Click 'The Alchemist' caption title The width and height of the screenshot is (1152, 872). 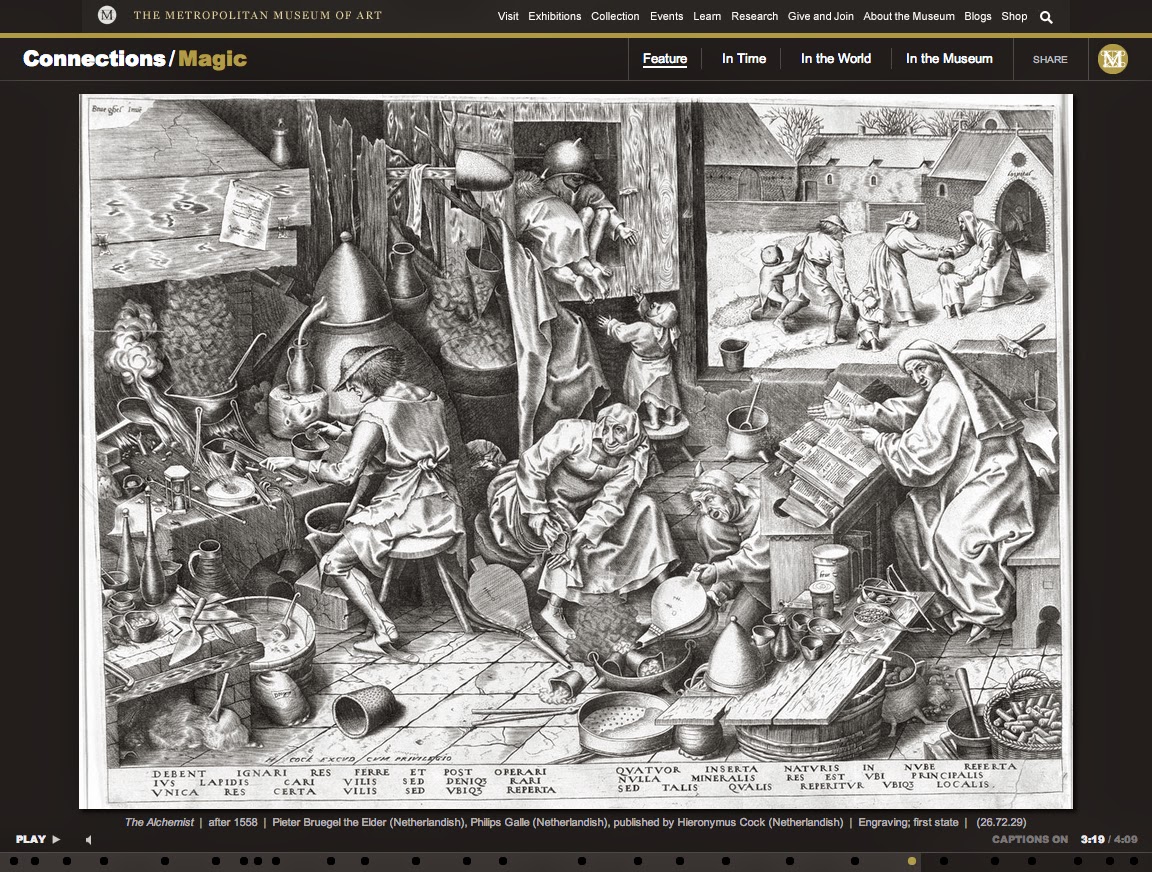click(x=159, y=822)
